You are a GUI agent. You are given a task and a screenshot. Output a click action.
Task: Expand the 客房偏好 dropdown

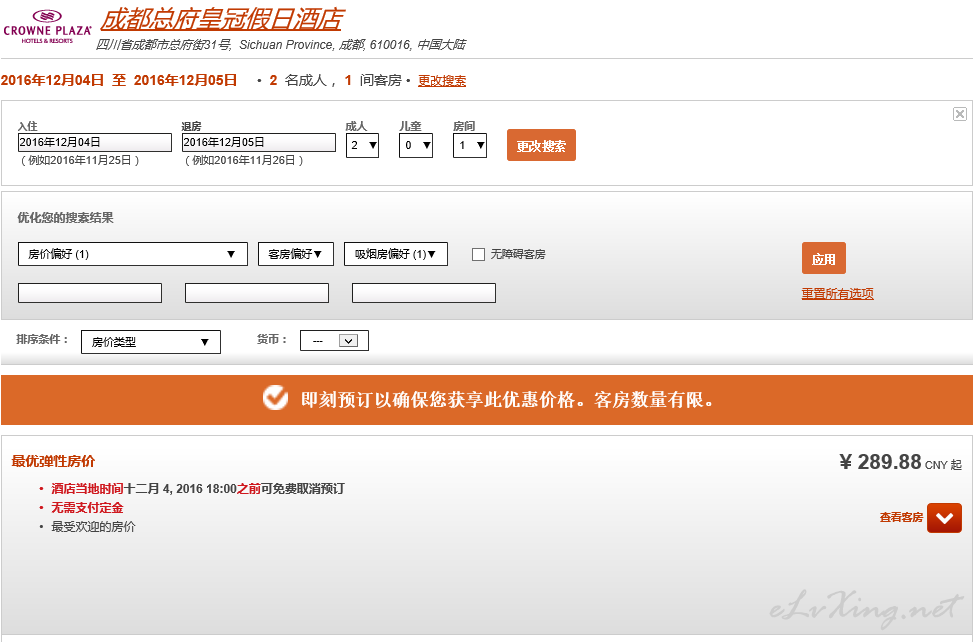tap(296, 254)
